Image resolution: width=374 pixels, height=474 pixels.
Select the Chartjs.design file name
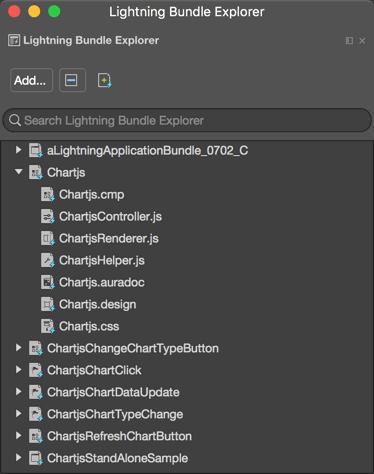point(97,305)
